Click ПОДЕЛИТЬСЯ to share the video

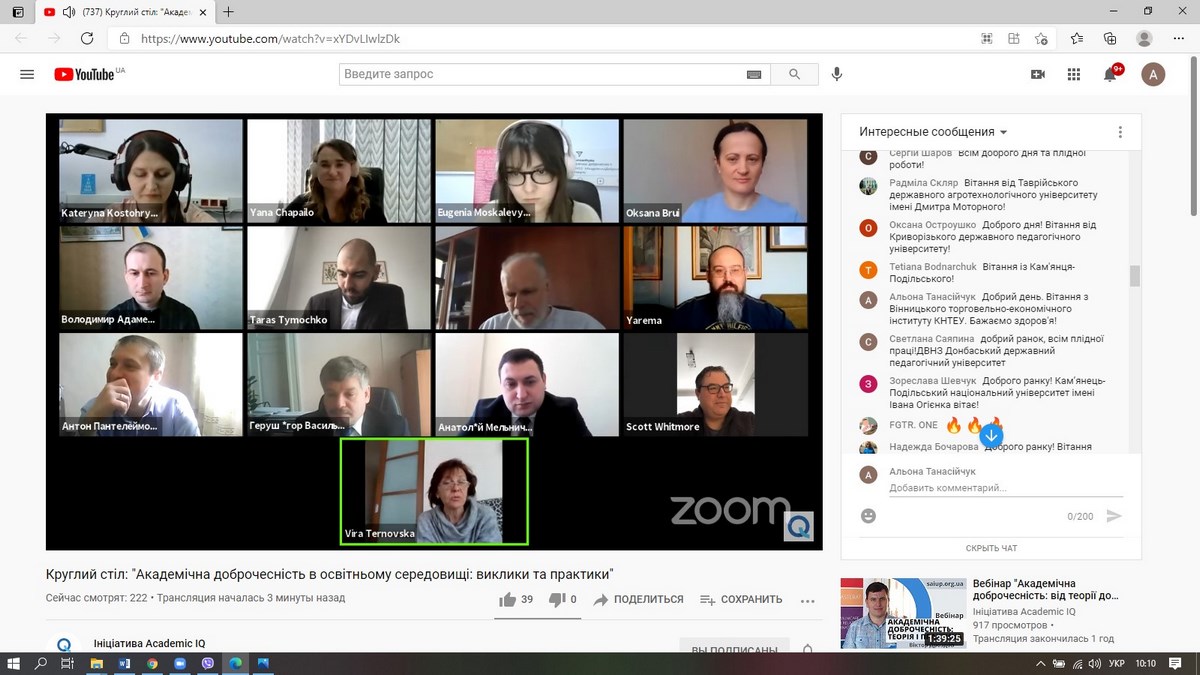(638, 600)
